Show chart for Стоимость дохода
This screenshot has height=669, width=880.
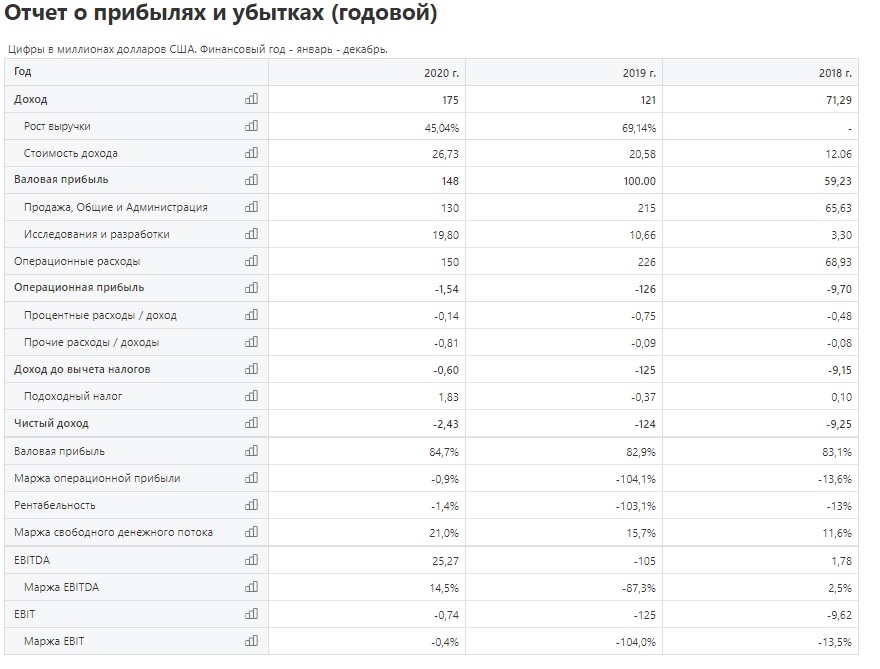pos(251,153)
